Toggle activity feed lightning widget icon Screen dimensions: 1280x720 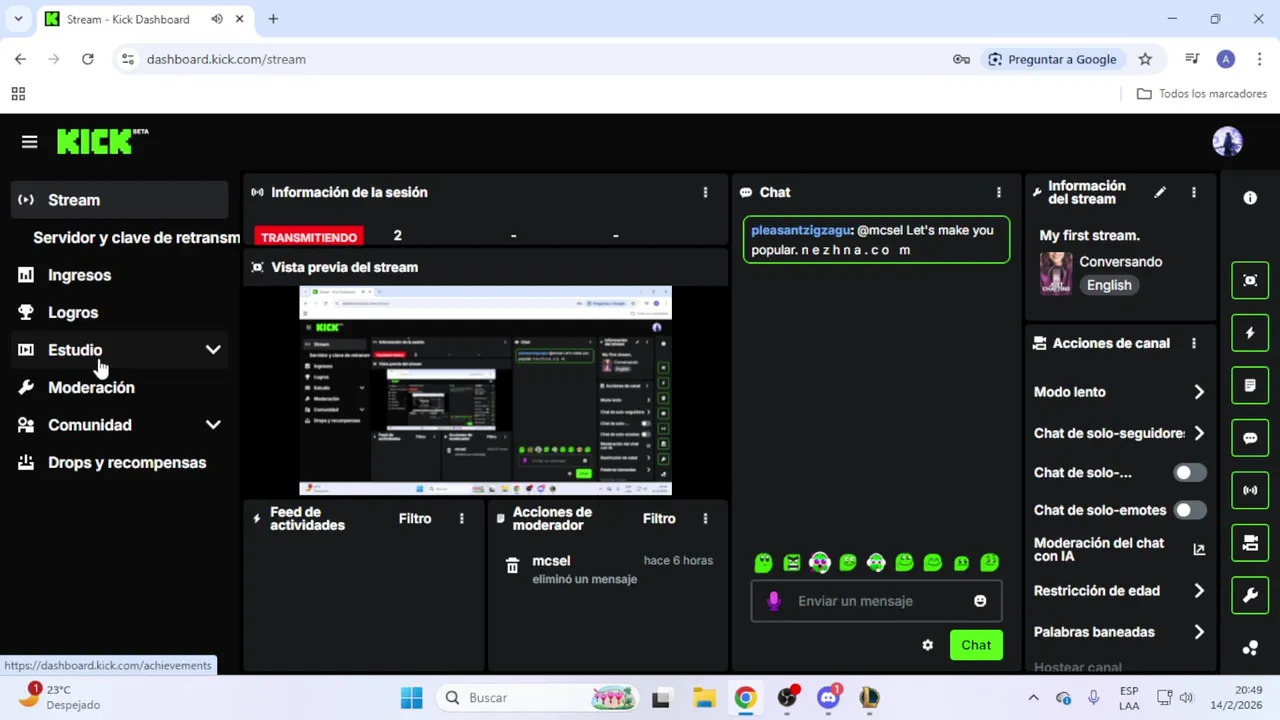1250,333
